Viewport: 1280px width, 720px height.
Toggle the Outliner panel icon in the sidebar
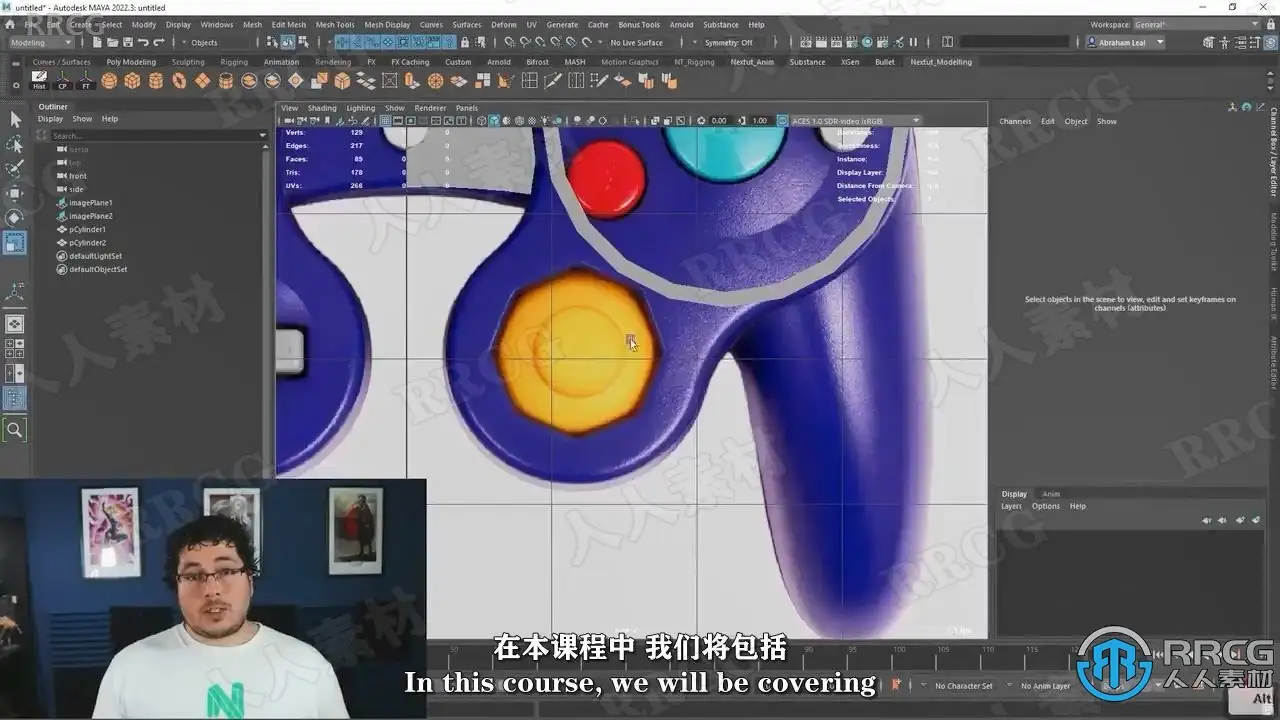(15, 398)
